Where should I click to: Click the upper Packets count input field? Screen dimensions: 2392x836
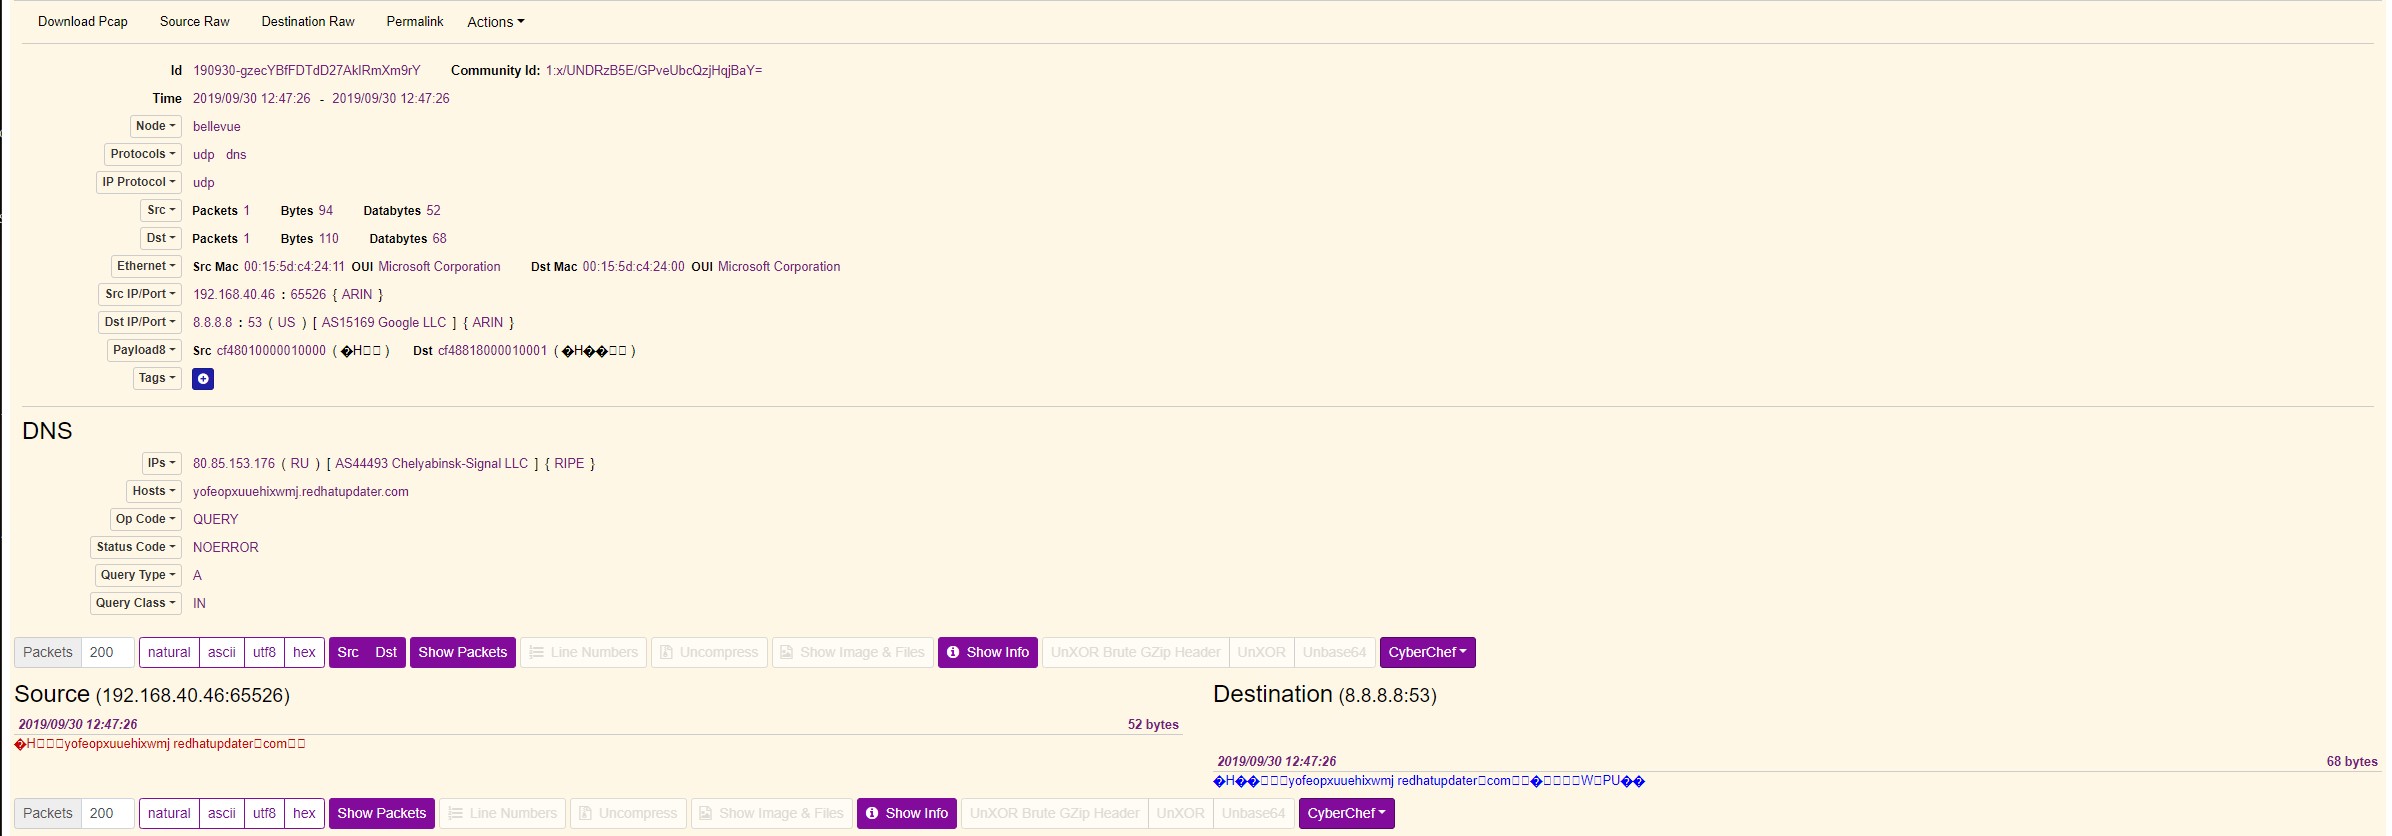108,652
